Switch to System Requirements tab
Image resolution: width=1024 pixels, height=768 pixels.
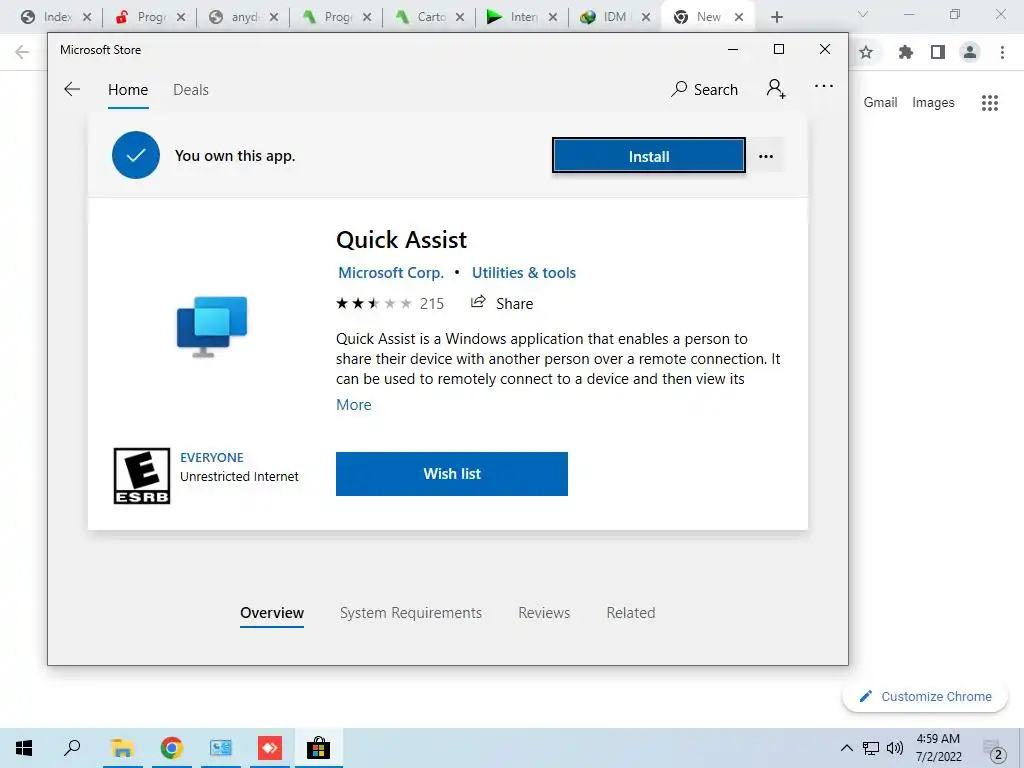pos(411,613)
